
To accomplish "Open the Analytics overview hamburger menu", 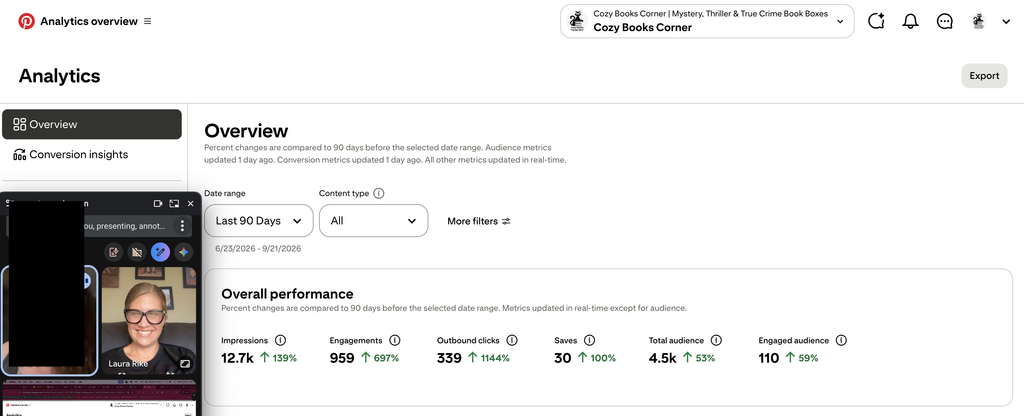I will point(148,22).
